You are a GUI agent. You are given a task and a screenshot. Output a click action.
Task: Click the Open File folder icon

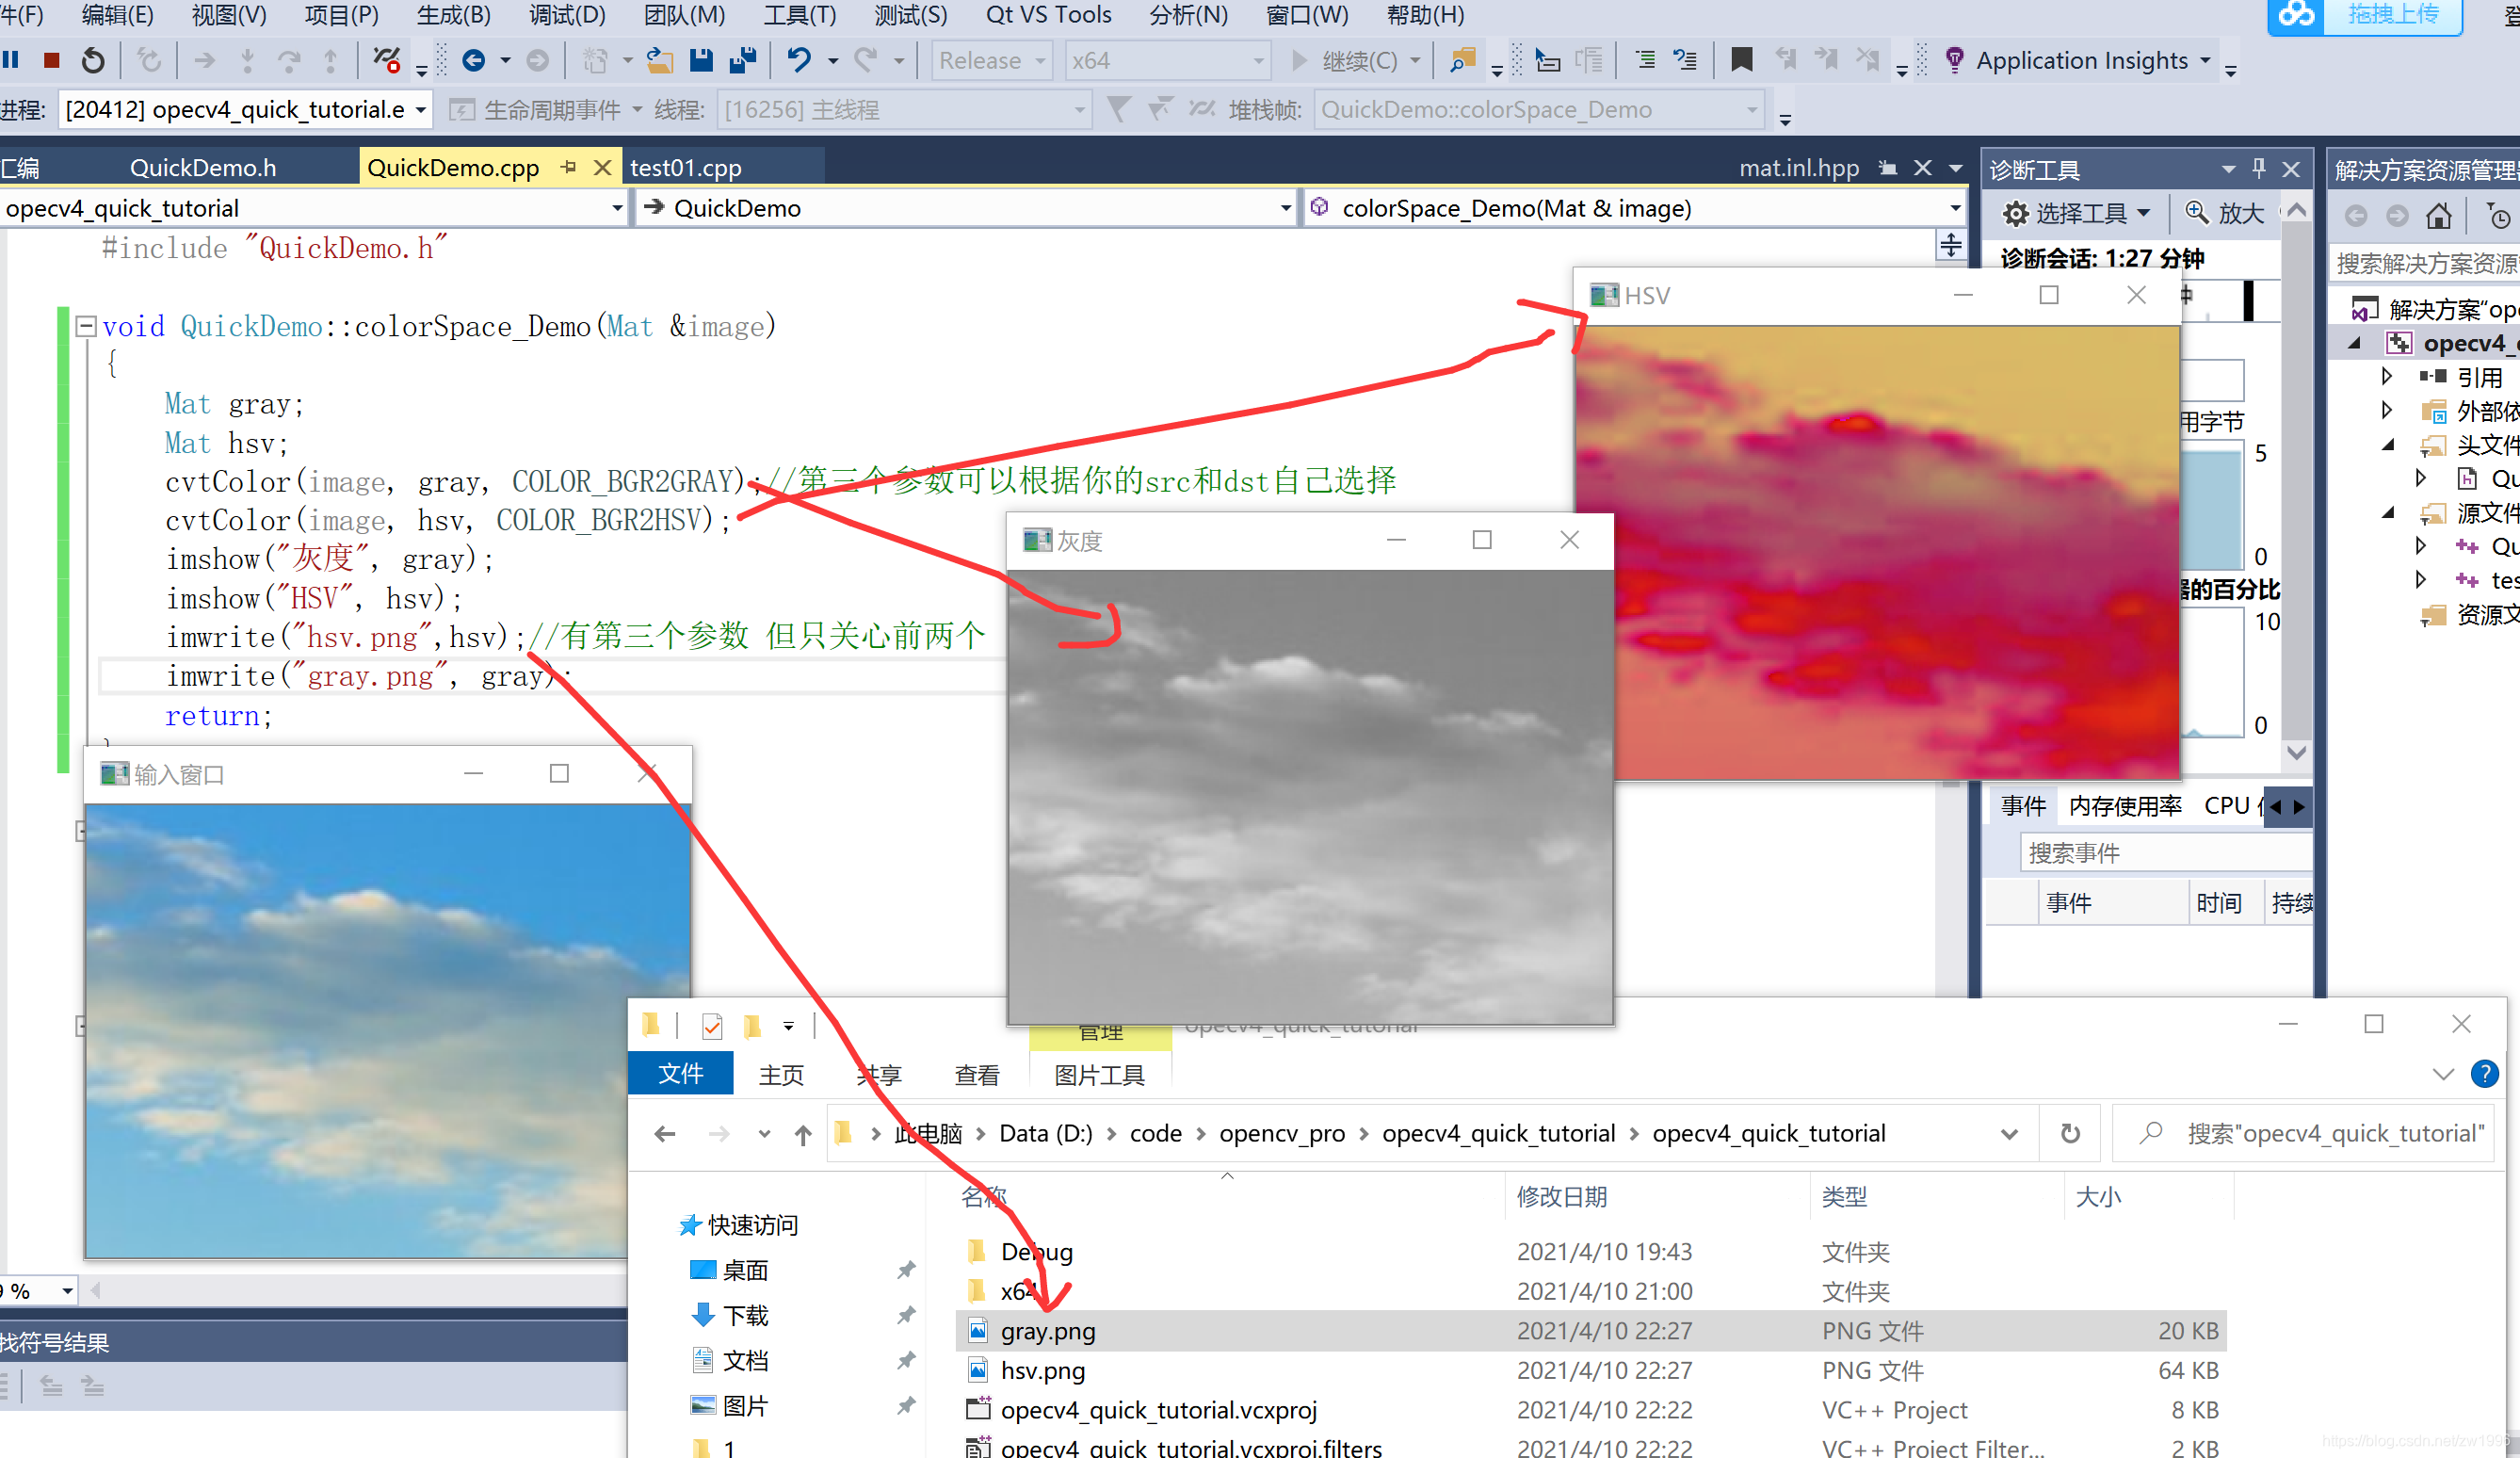pyautogui.click(x=659, y=61)
